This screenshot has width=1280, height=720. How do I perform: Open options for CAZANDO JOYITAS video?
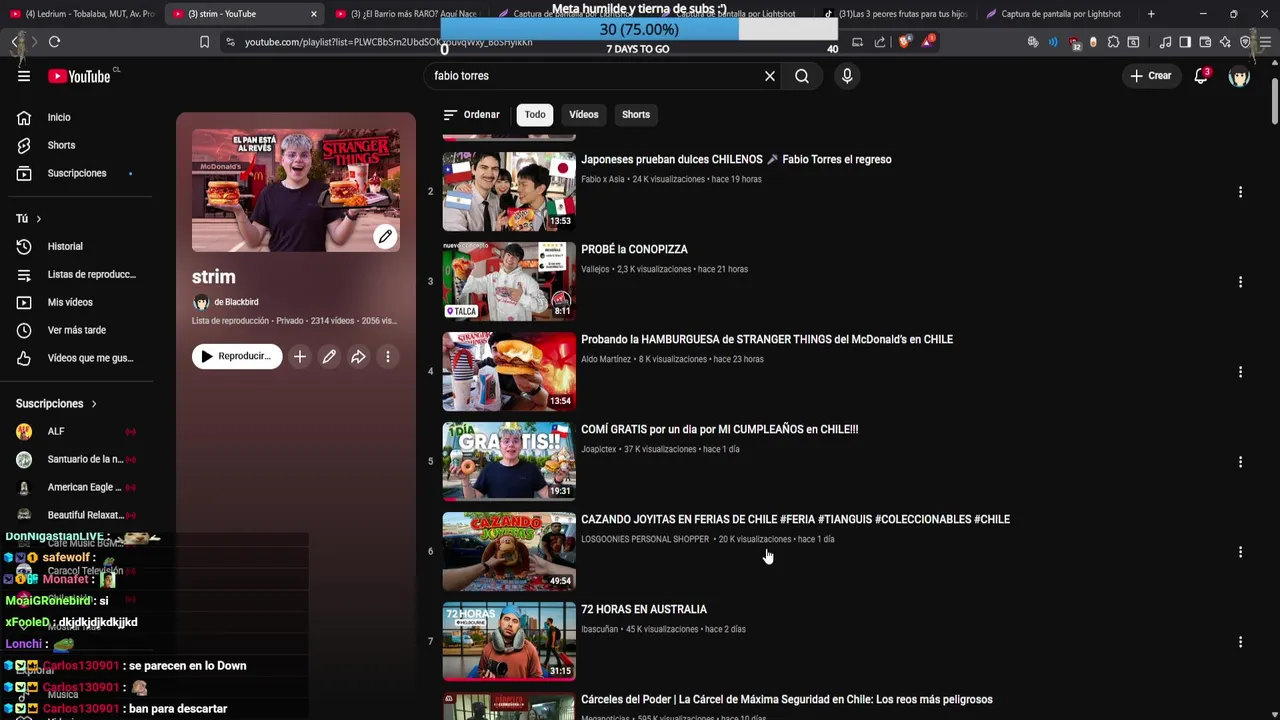tap(1240, 552)
